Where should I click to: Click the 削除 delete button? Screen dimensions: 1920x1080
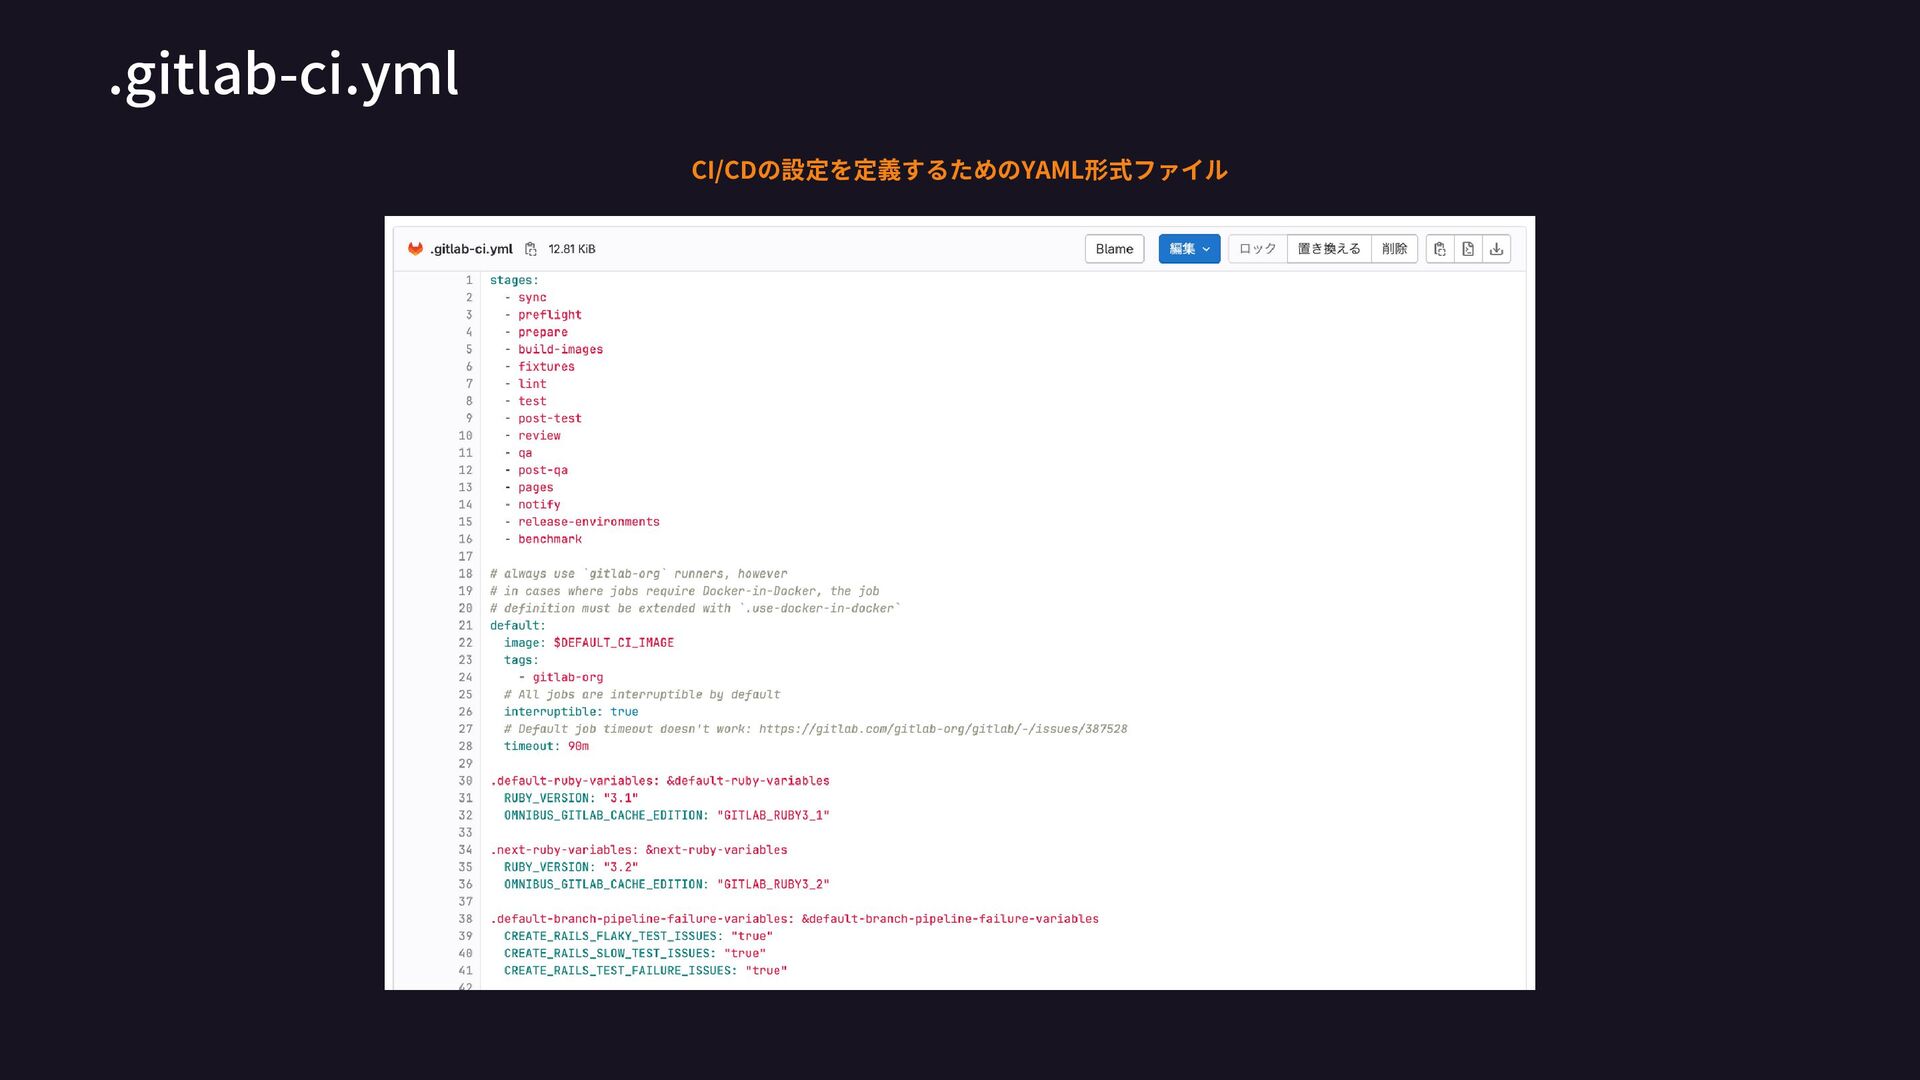1394,249
